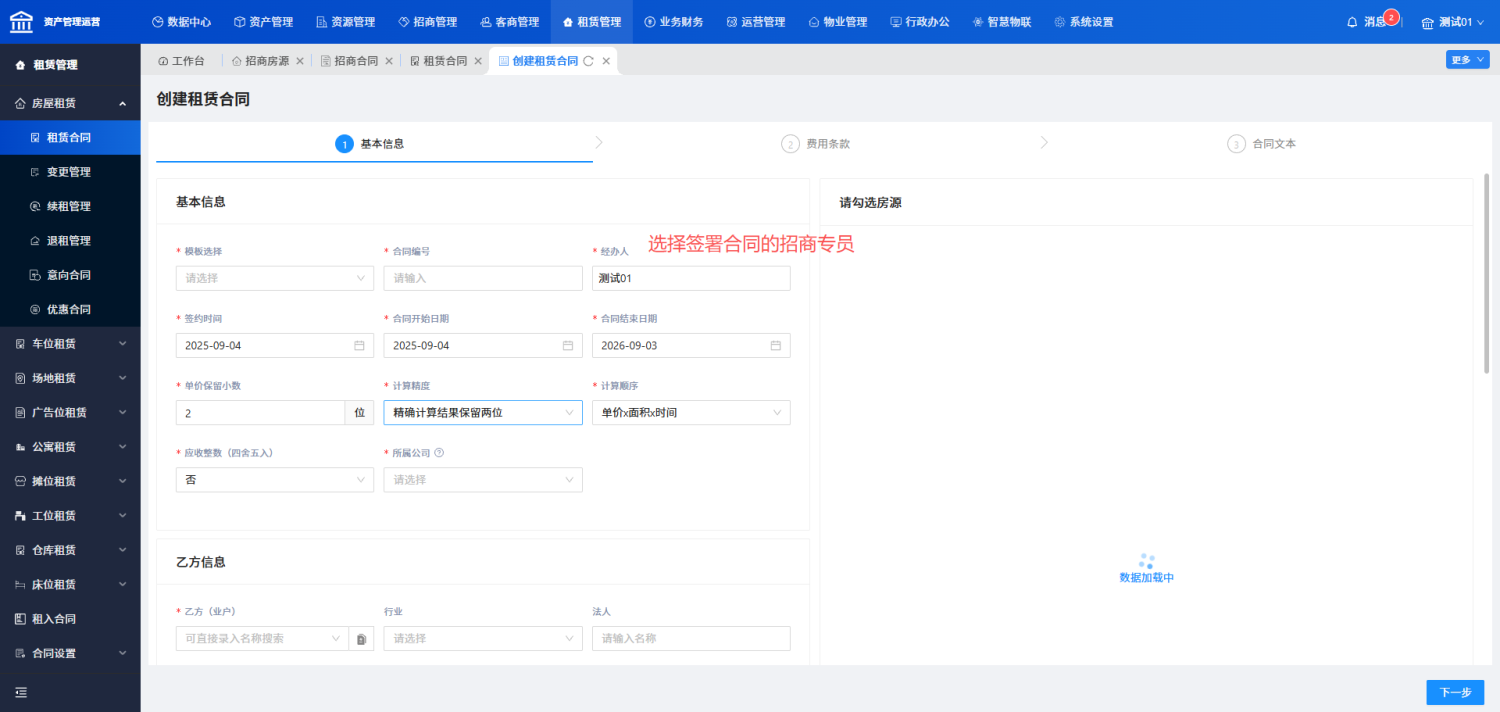Screen dimensions: 1500x712
Task: Select 变更管理 in sidebar
Action: pos(70,172)
